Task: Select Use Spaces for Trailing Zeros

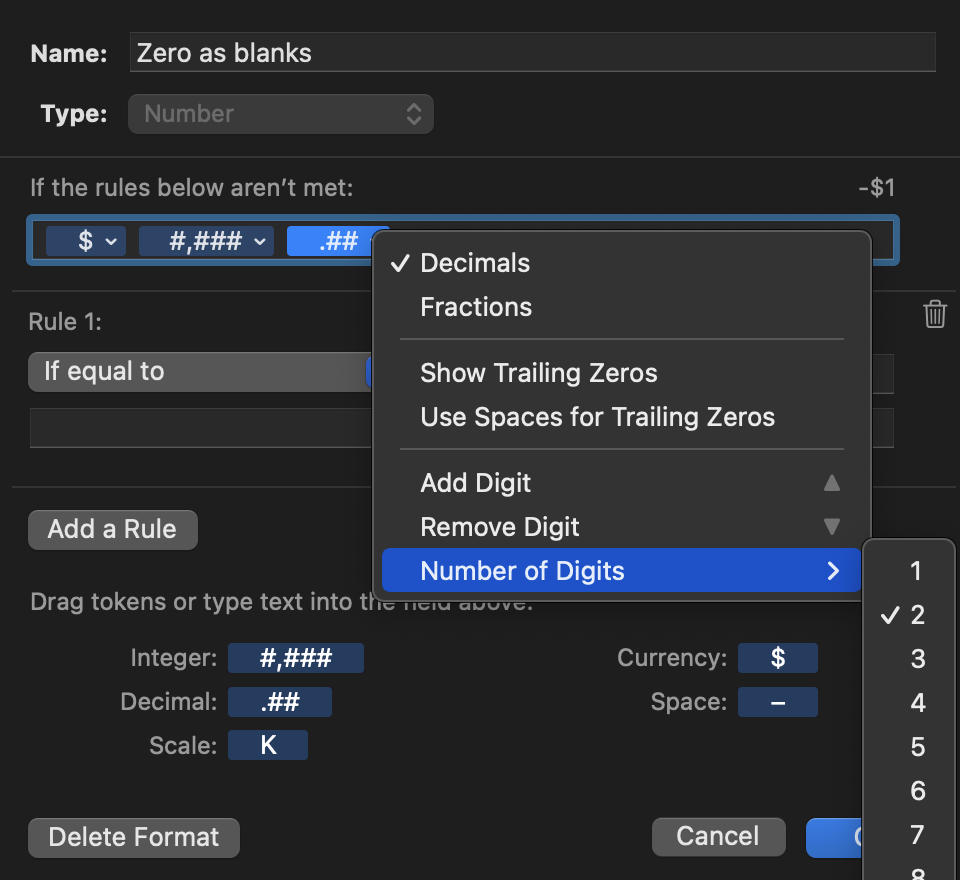Action: coord(597,417)
